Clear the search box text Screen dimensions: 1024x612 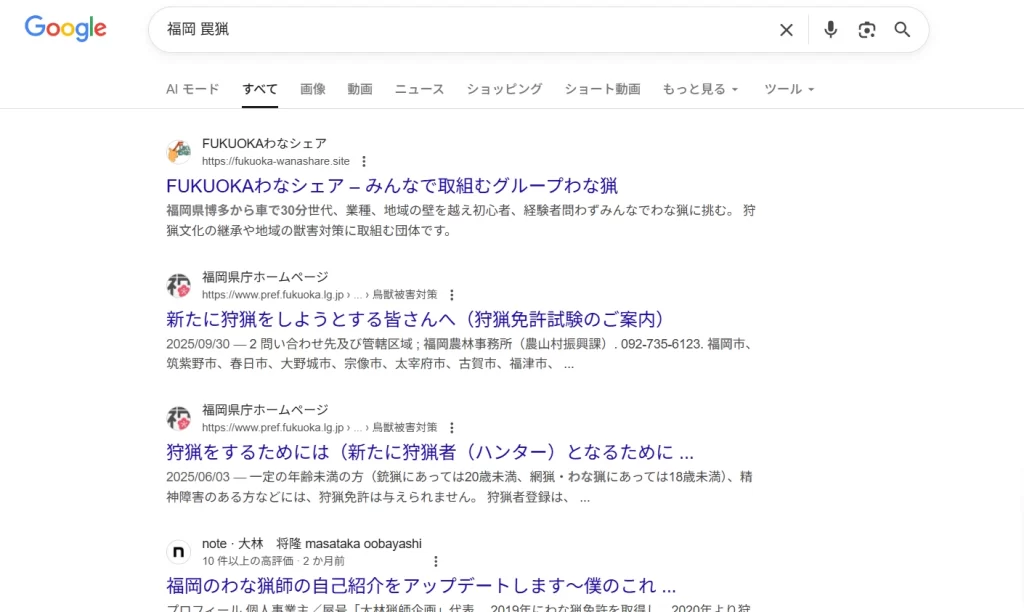point(786,30)
